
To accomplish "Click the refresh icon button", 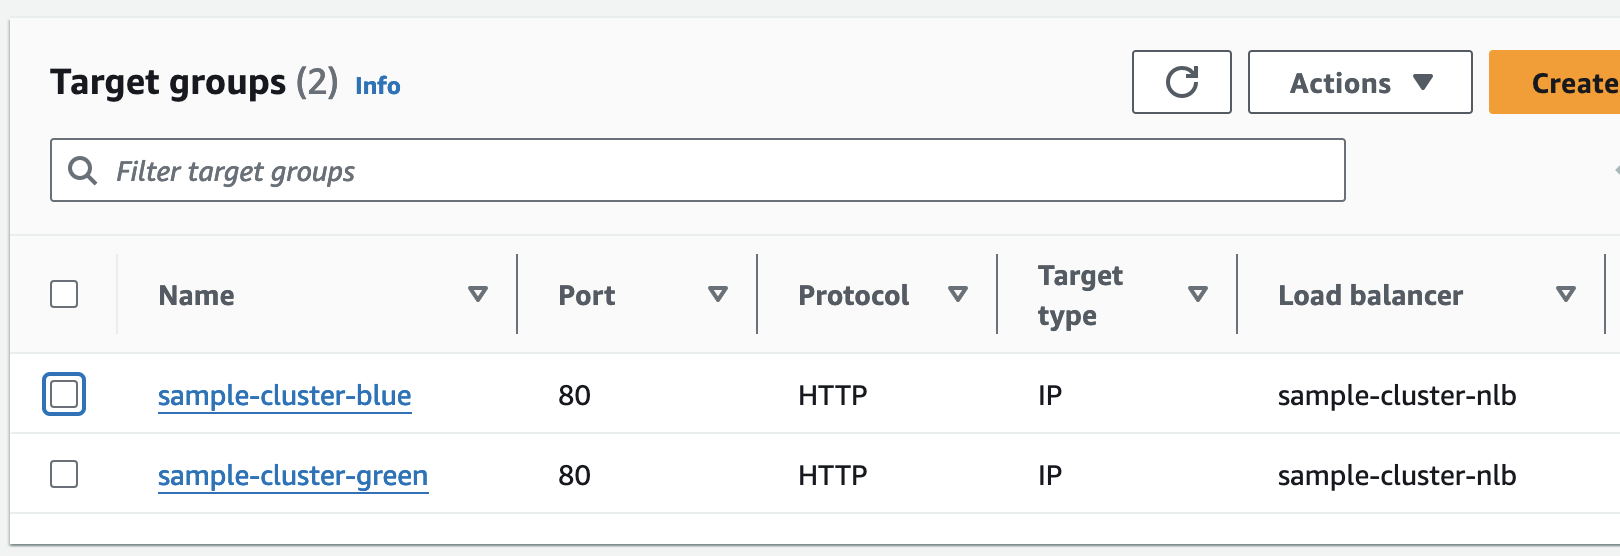I will (x=1181, y=82).
